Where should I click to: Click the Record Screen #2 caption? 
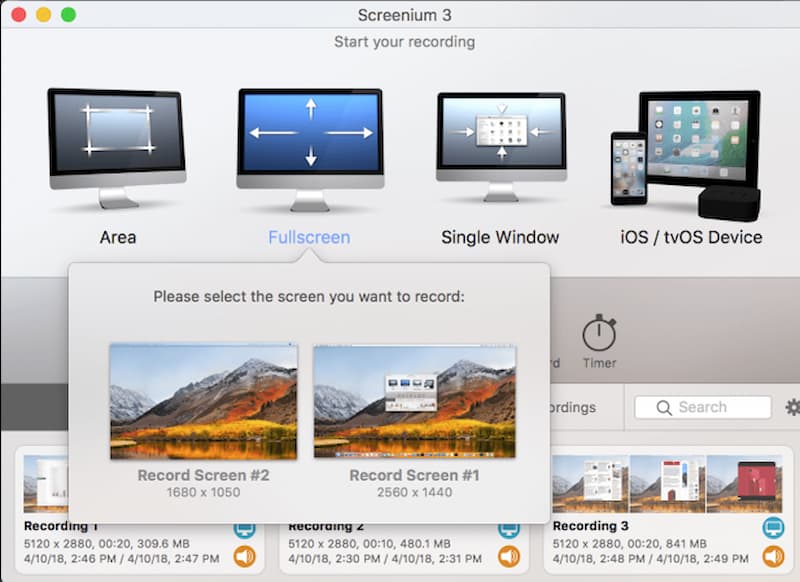tap(203, 475)
